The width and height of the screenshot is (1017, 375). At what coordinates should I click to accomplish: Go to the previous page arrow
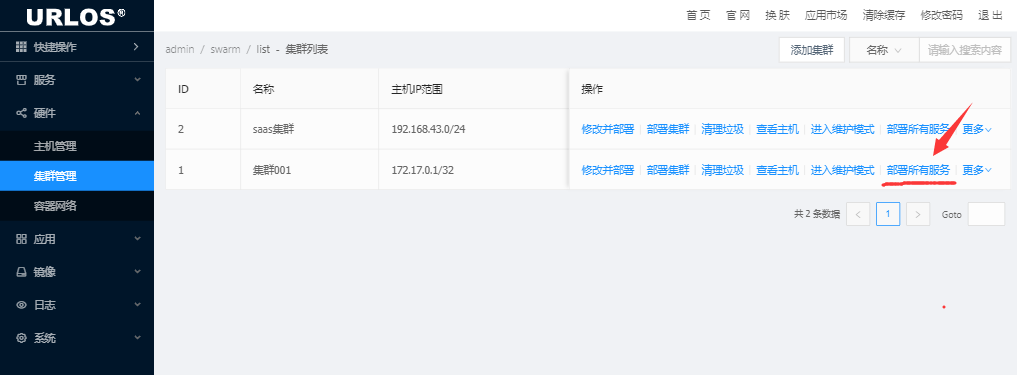[x=858, y=214]
